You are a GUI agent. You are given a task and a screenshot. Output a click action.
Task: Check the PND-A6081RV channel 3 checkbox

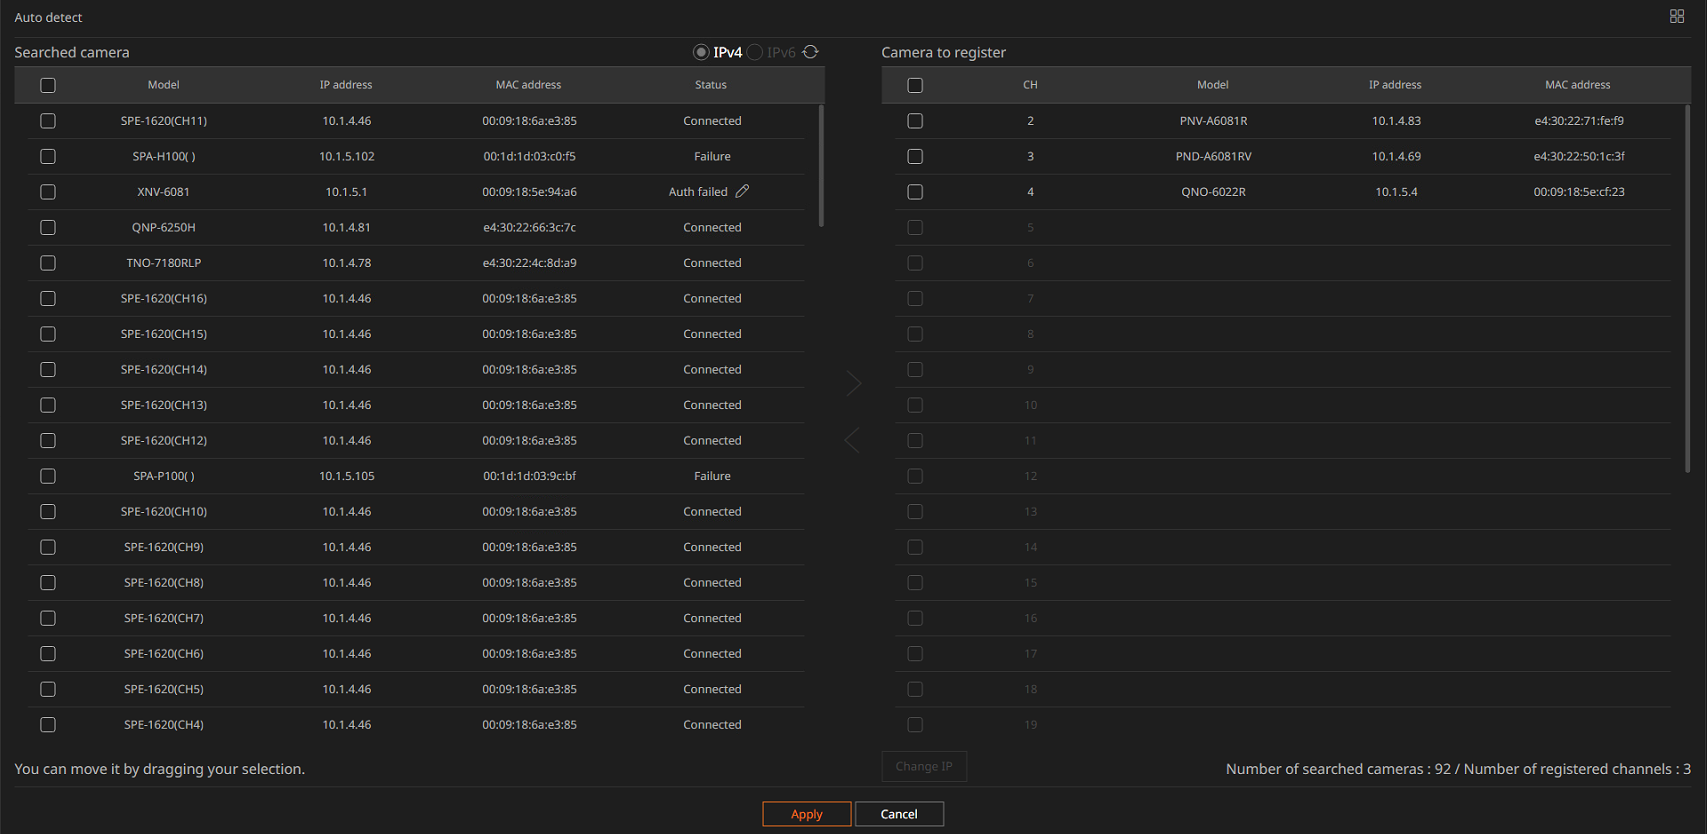pos(915,156)
